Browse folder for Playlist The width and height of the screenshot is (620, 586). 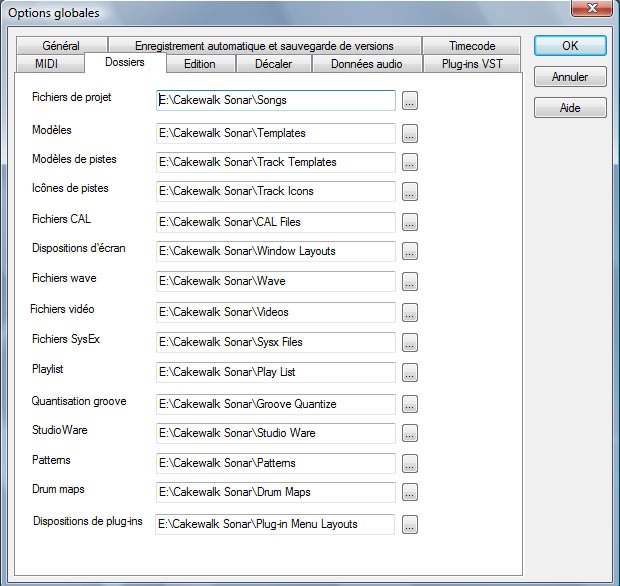click(410, 372)
